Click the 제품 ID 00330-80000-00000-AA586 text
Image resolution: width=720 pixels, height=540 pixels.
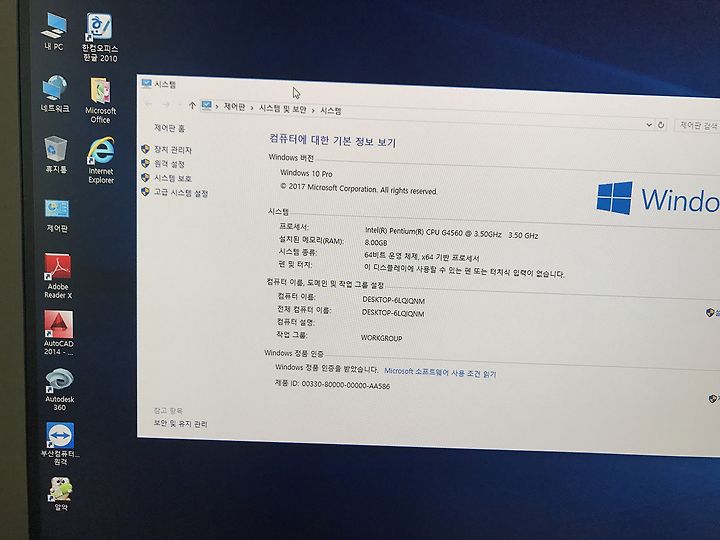click(332, 384)
